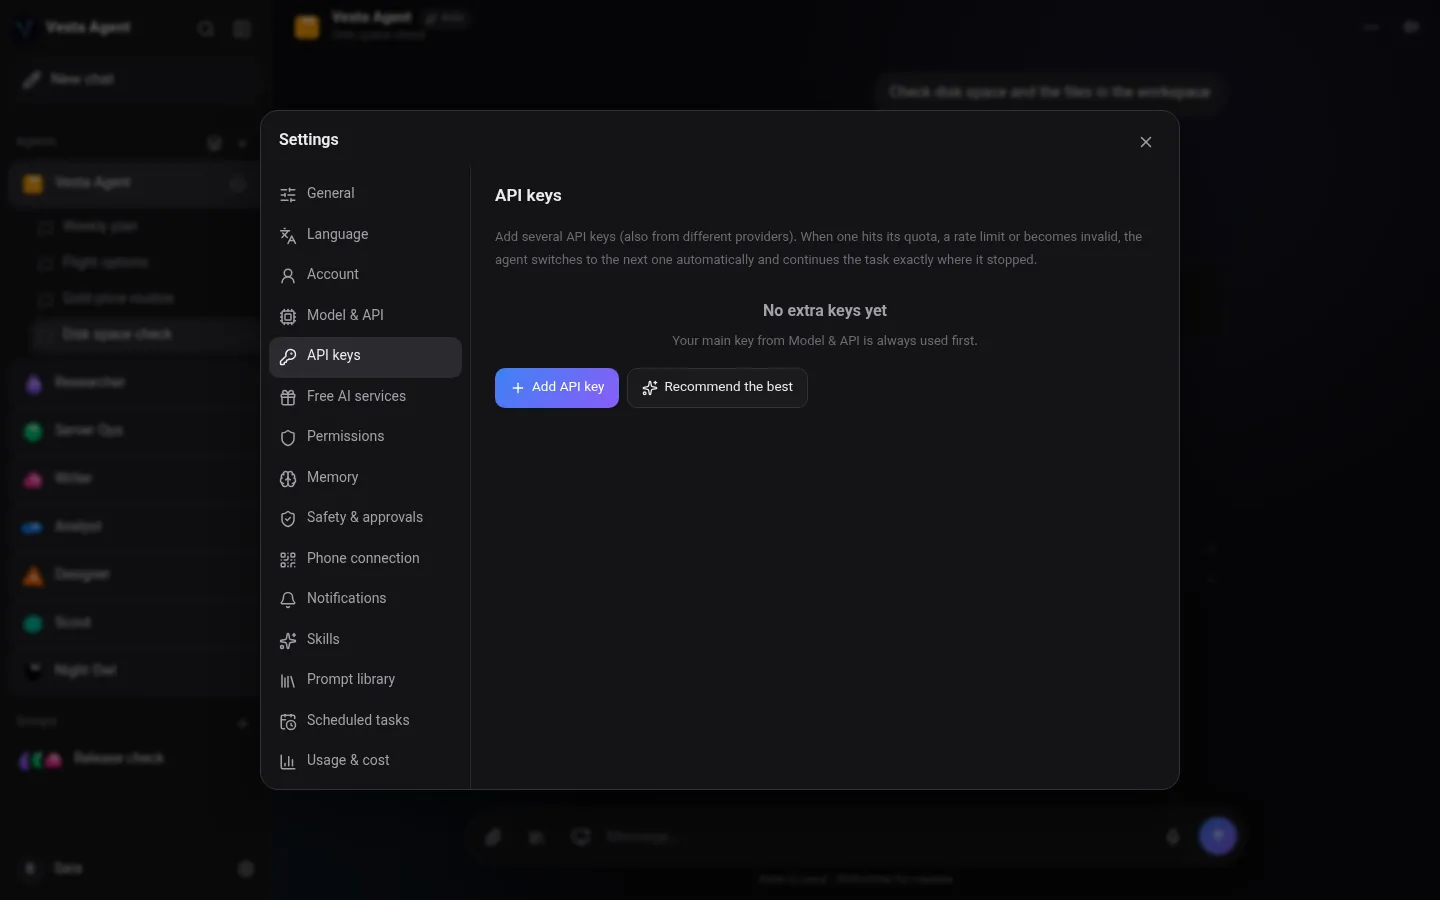This screenshot has width=1440, height=900.
Task: Go to Account settings
Action: [365, 275]
